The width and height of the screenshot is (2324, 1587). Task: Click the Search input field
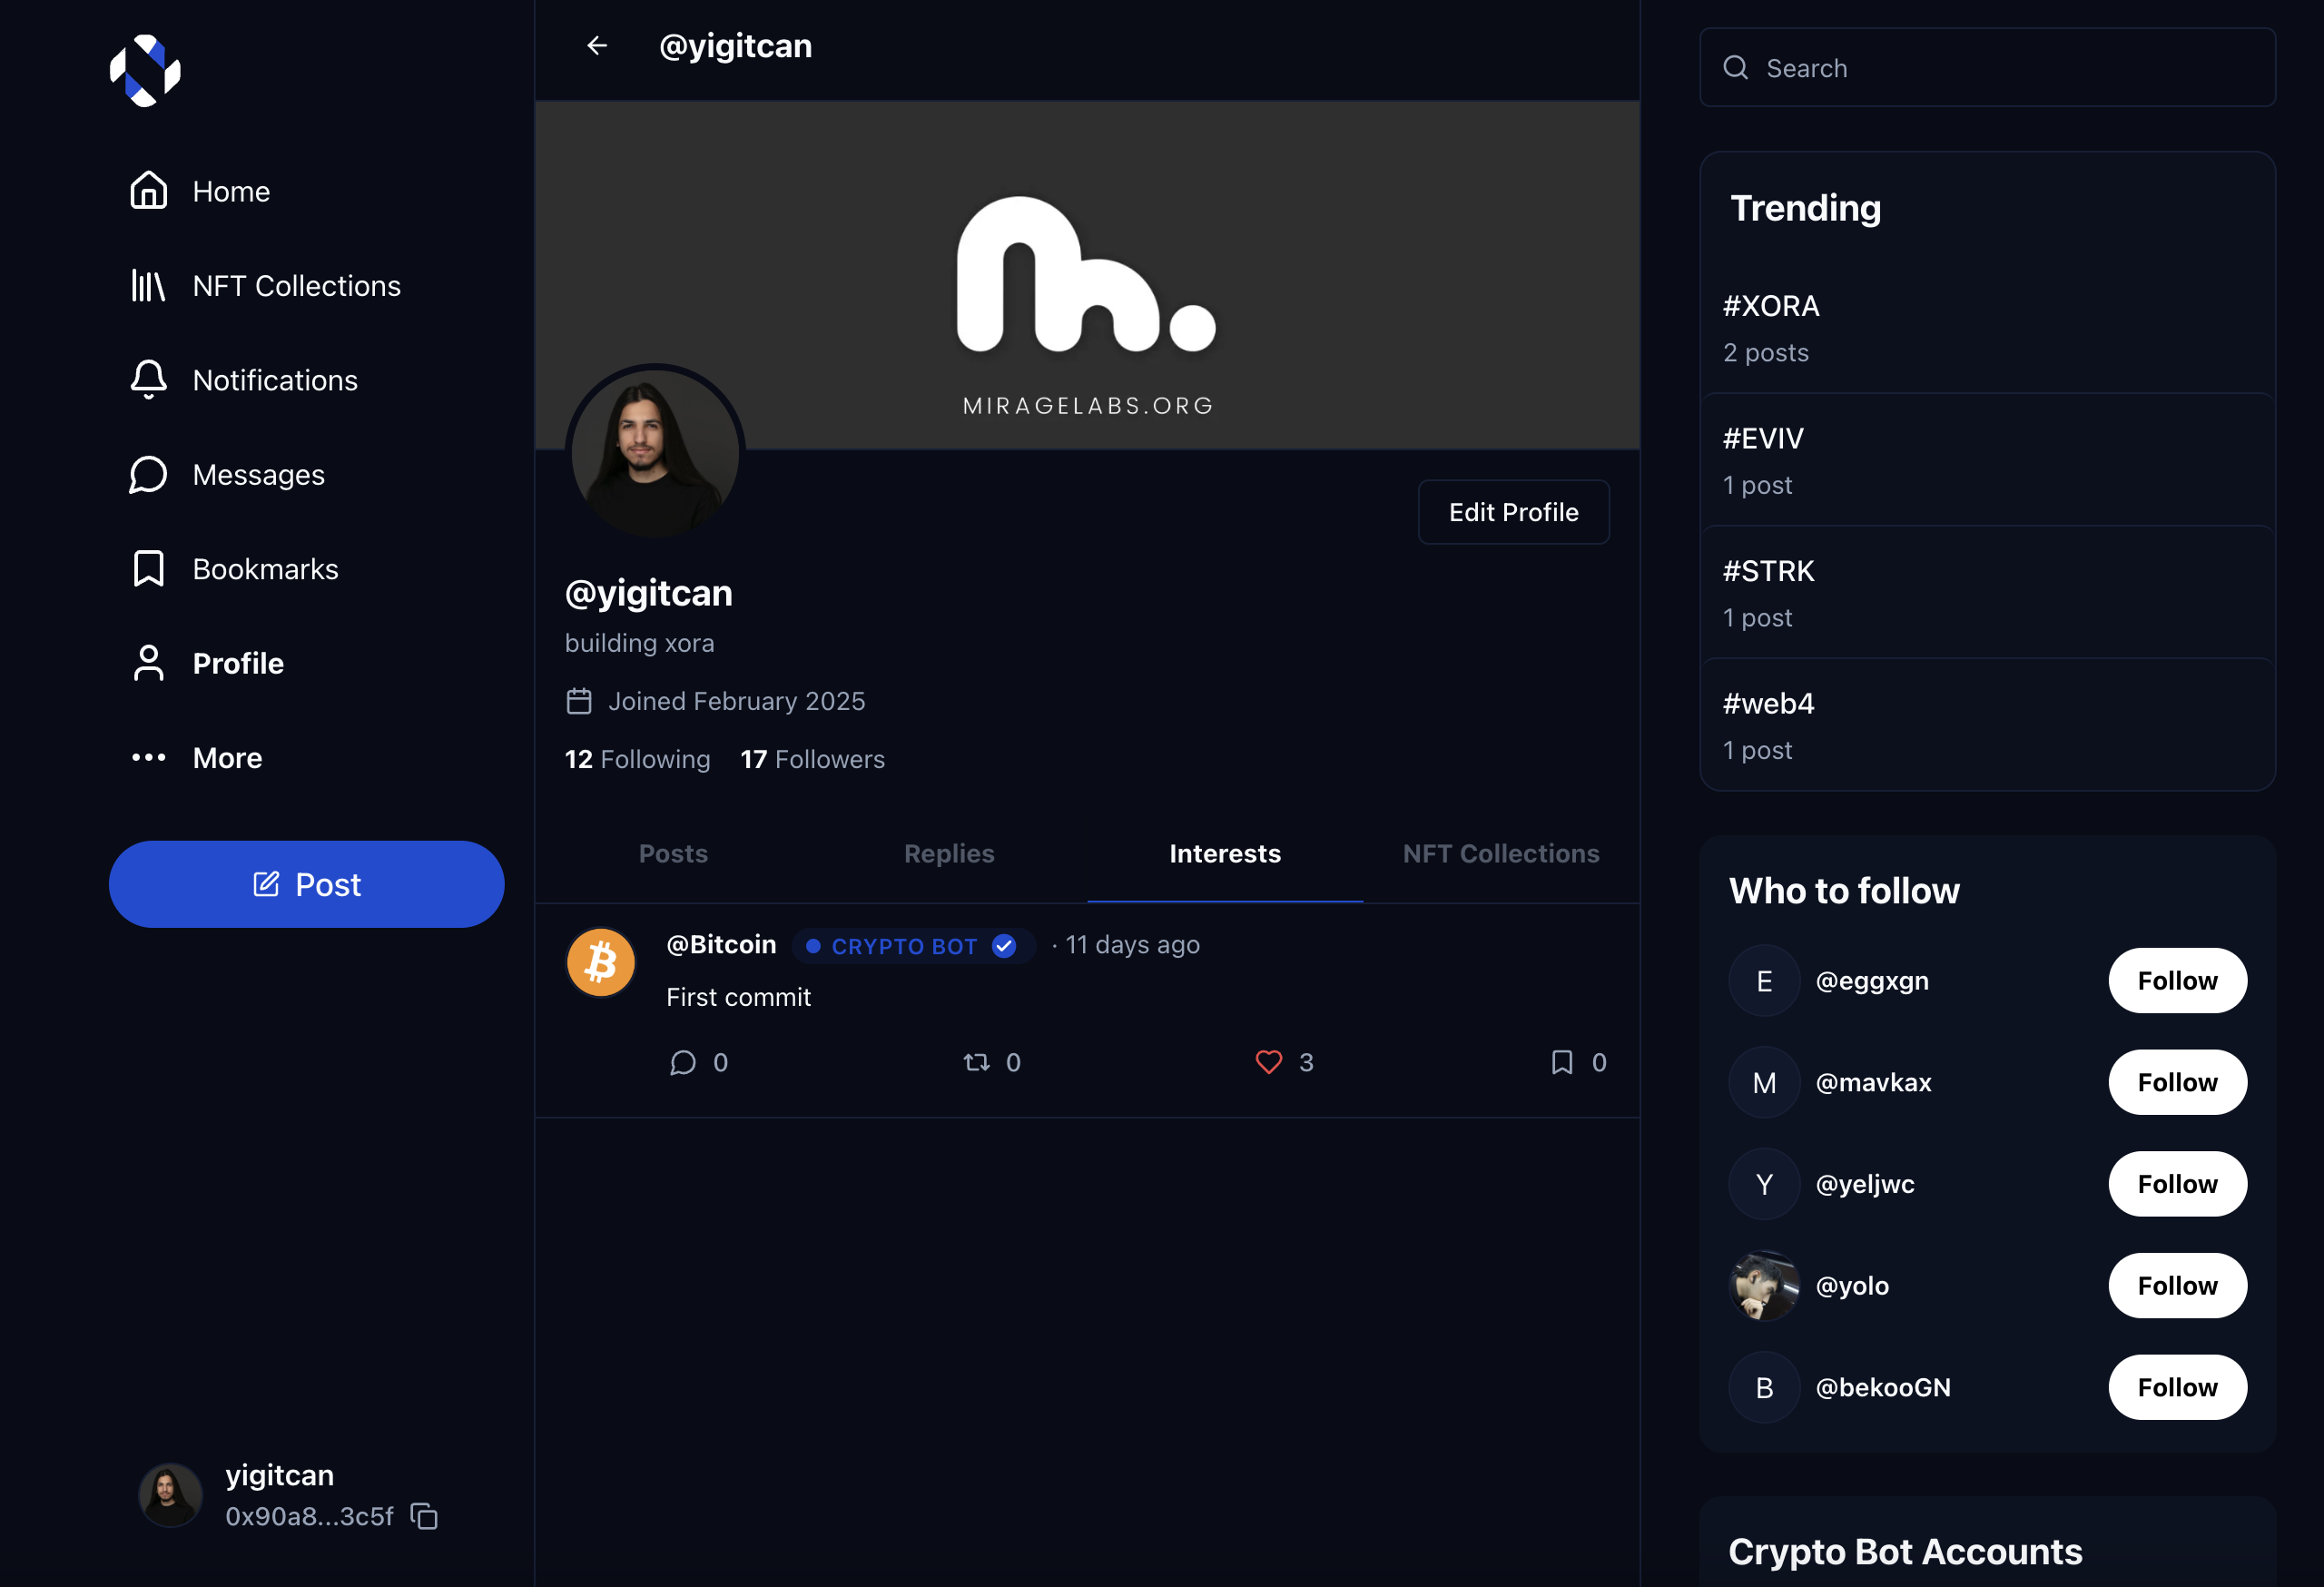pos(1987,68)
